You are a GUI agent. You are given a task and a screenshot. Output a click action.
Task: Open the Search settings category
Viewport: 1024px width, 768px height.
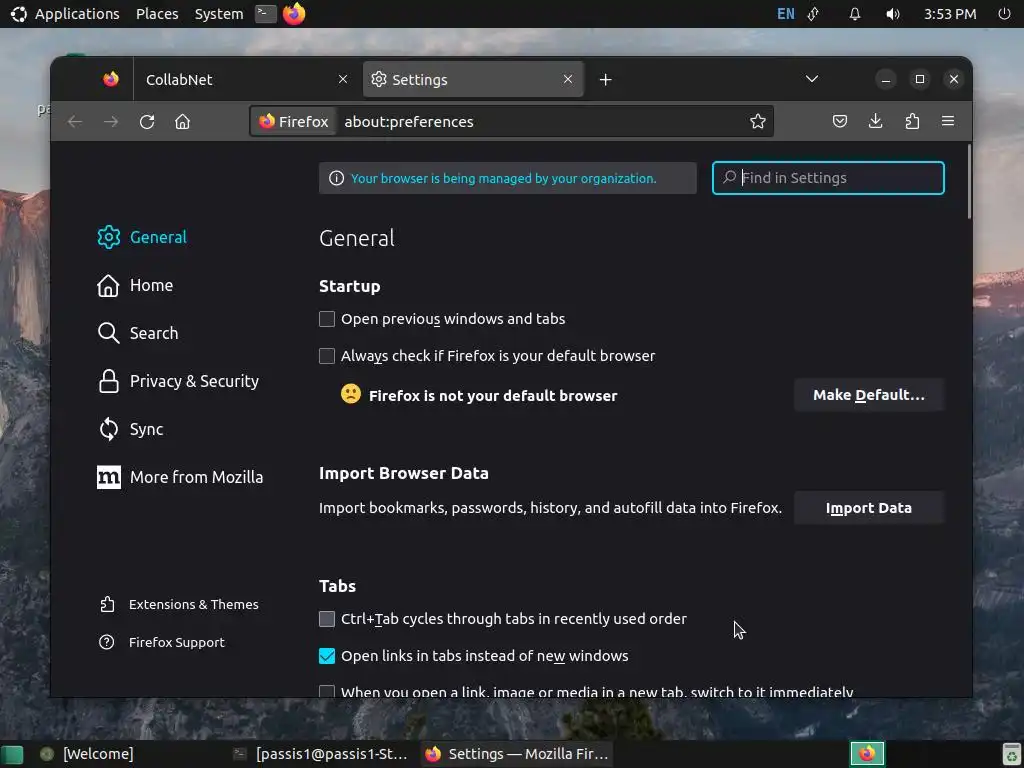coord(138,333)
